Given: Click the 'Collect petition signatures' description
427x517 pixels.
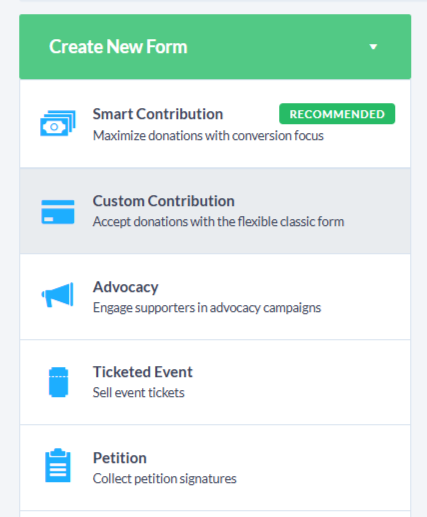Looking at the screenshot, I should pyautogui.click(x=165, y=479).
